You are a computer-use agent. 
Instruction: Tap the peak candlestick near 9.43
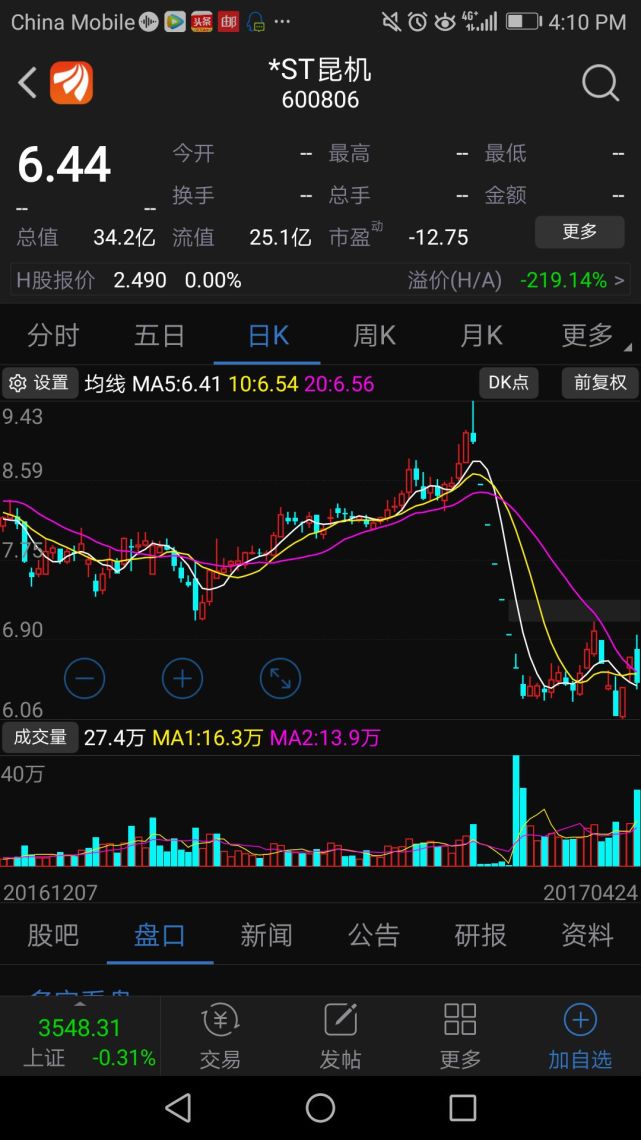click(x=472, y=422)
